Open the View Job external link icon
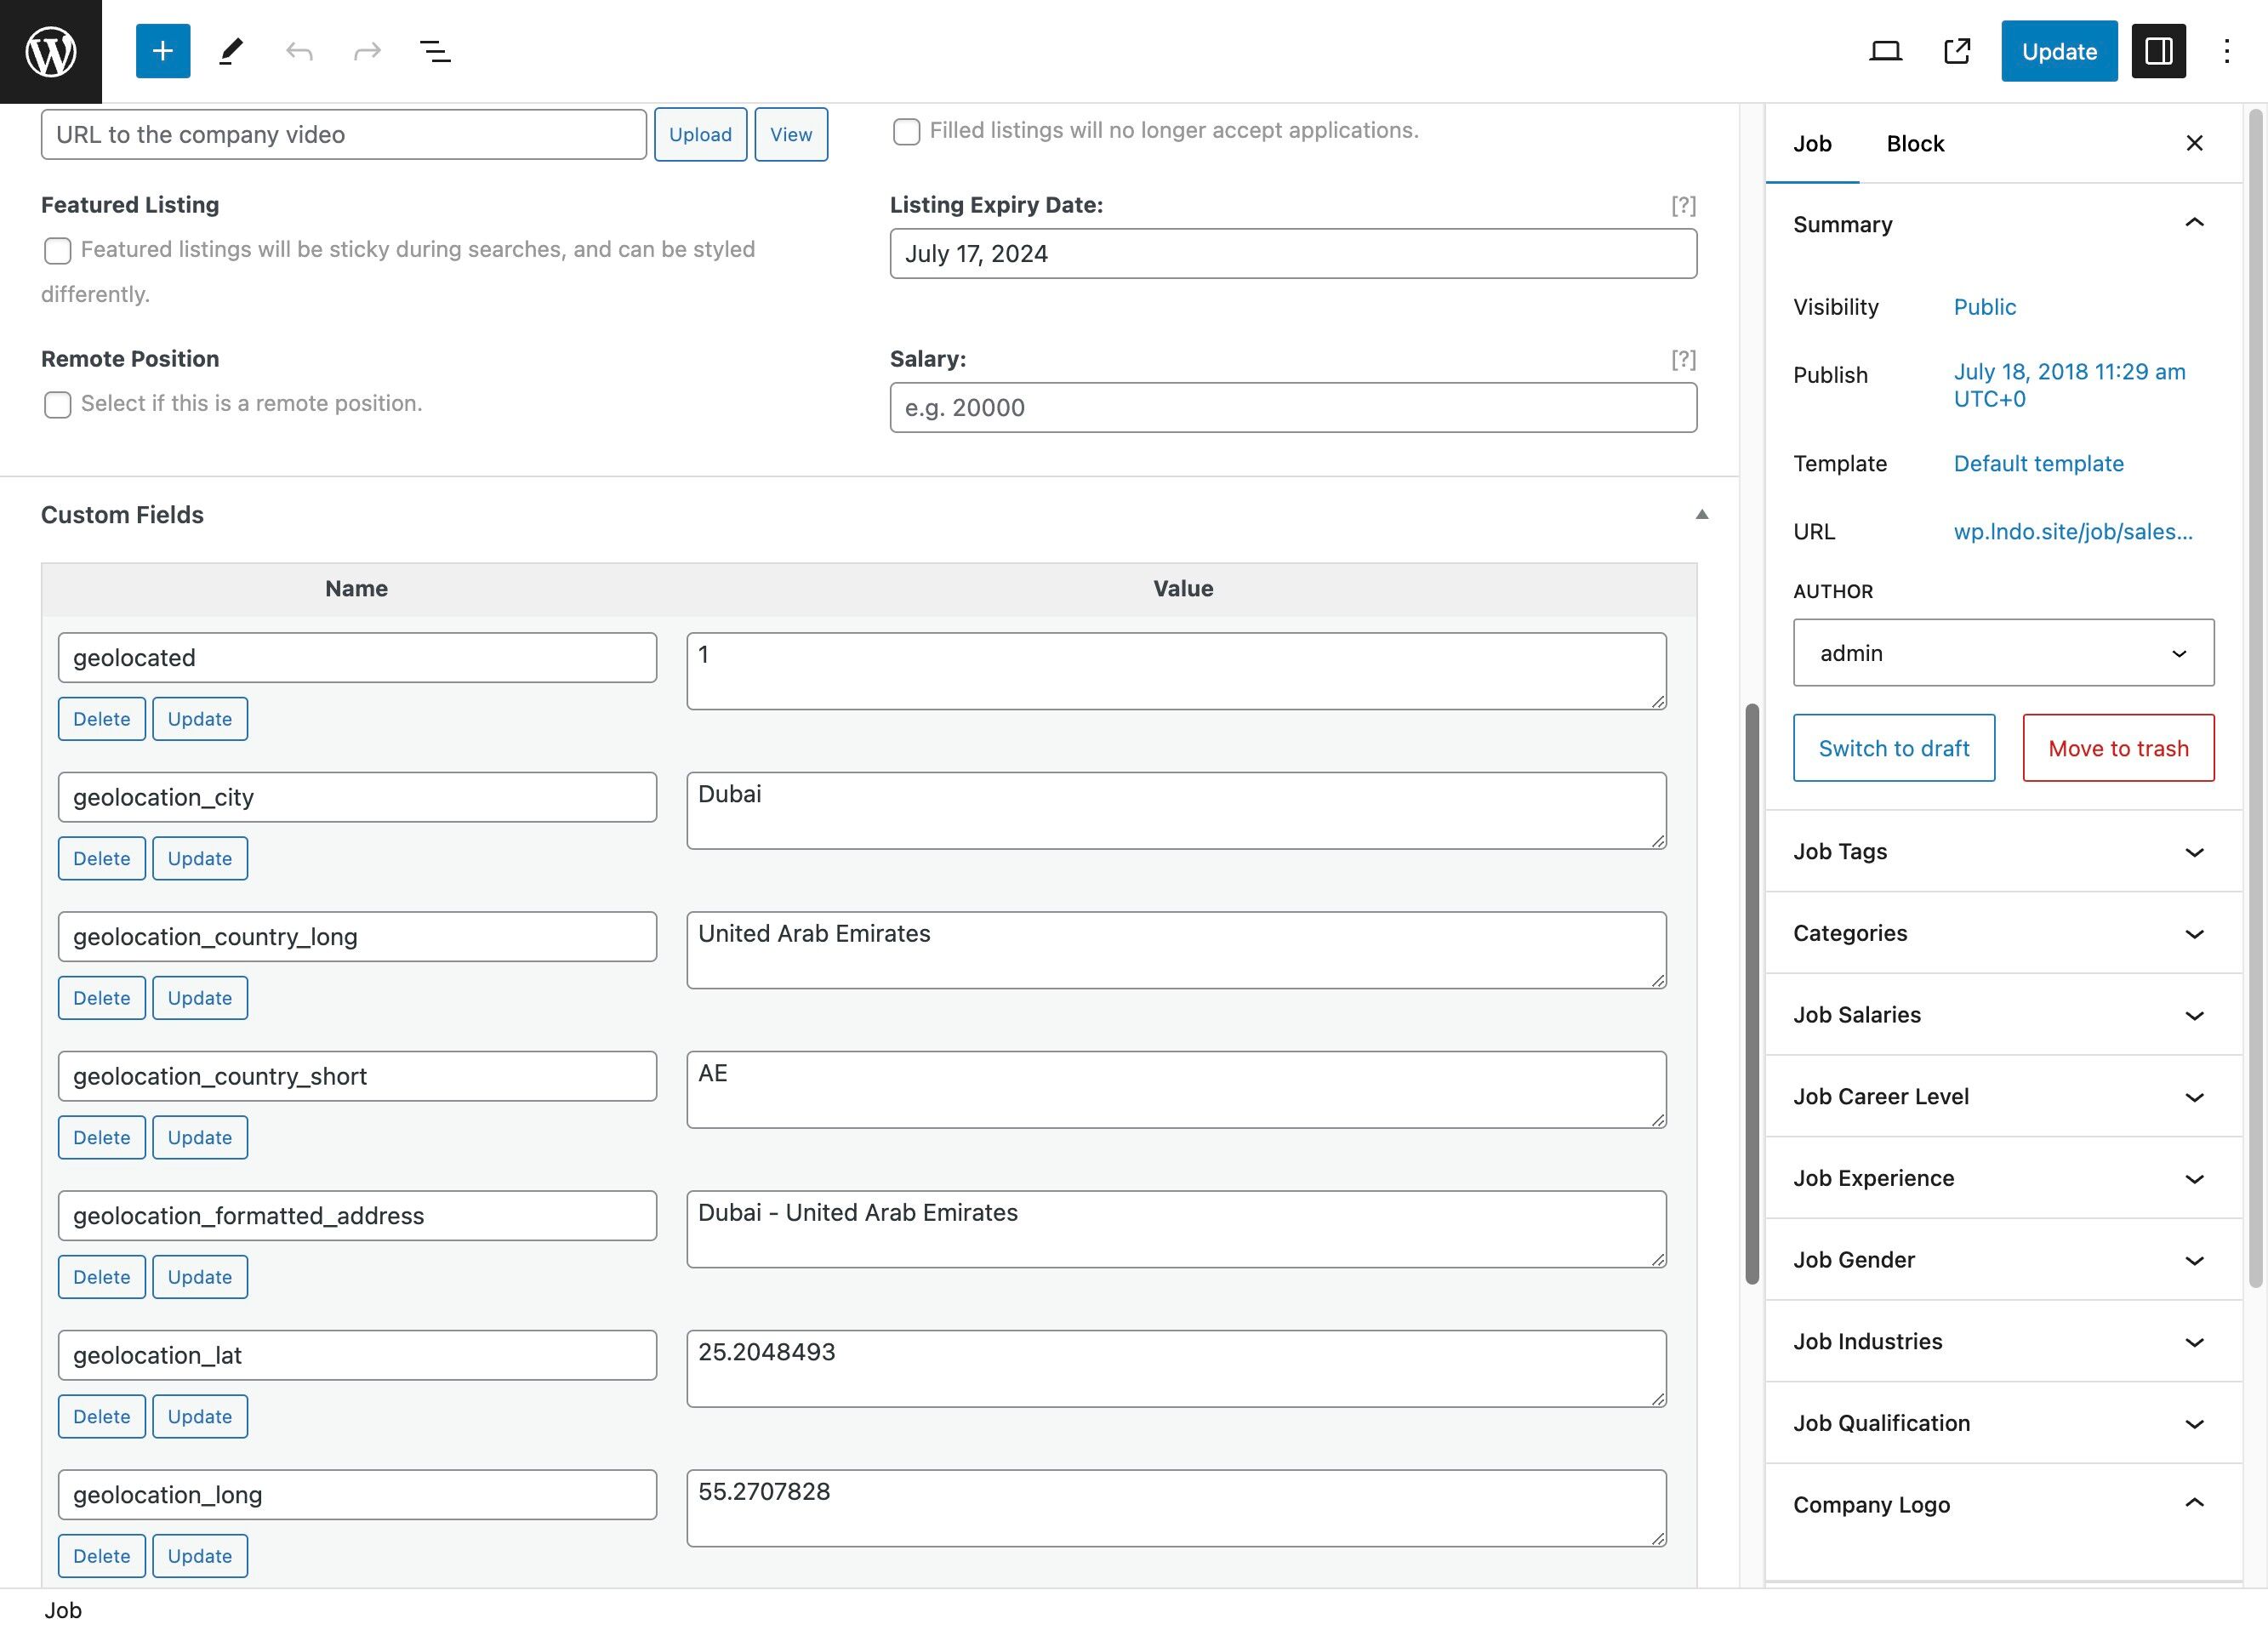2268x1630 pixels. point(1956,51)
